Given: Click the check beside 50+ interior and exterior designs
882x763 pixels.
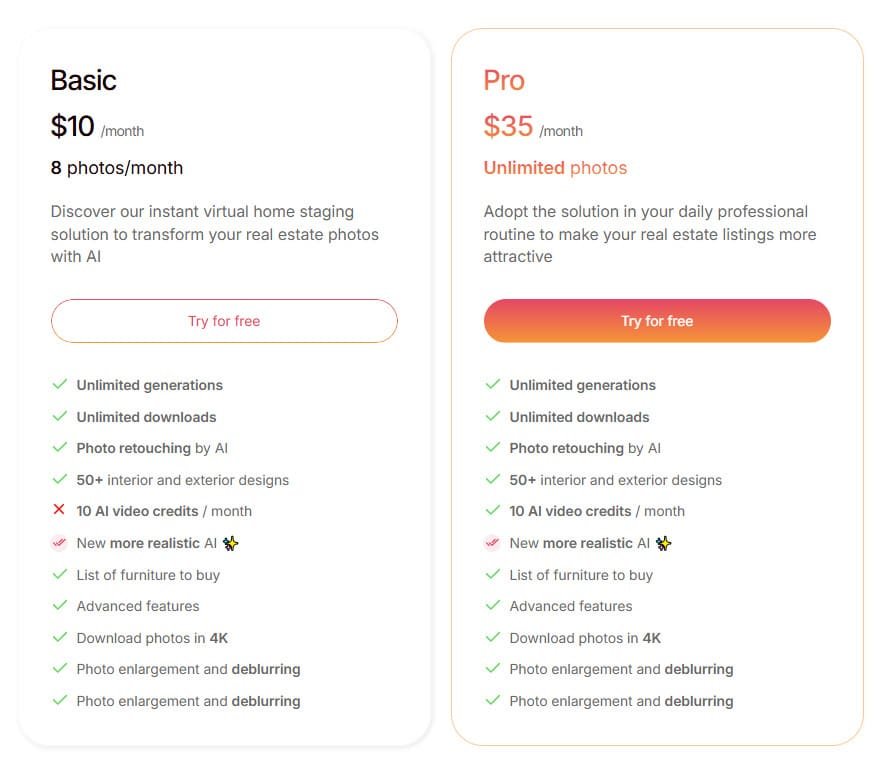Looking at the screenshot, I should pyautogui.click(x=60, y=480).
